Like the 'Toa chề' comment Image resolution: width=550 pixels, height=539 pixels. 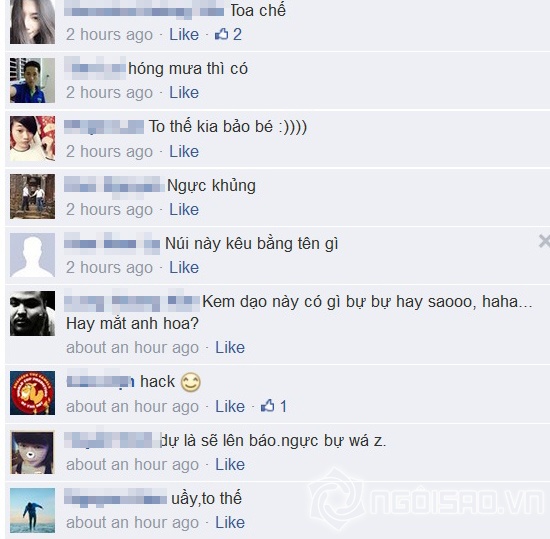(184, 34)
